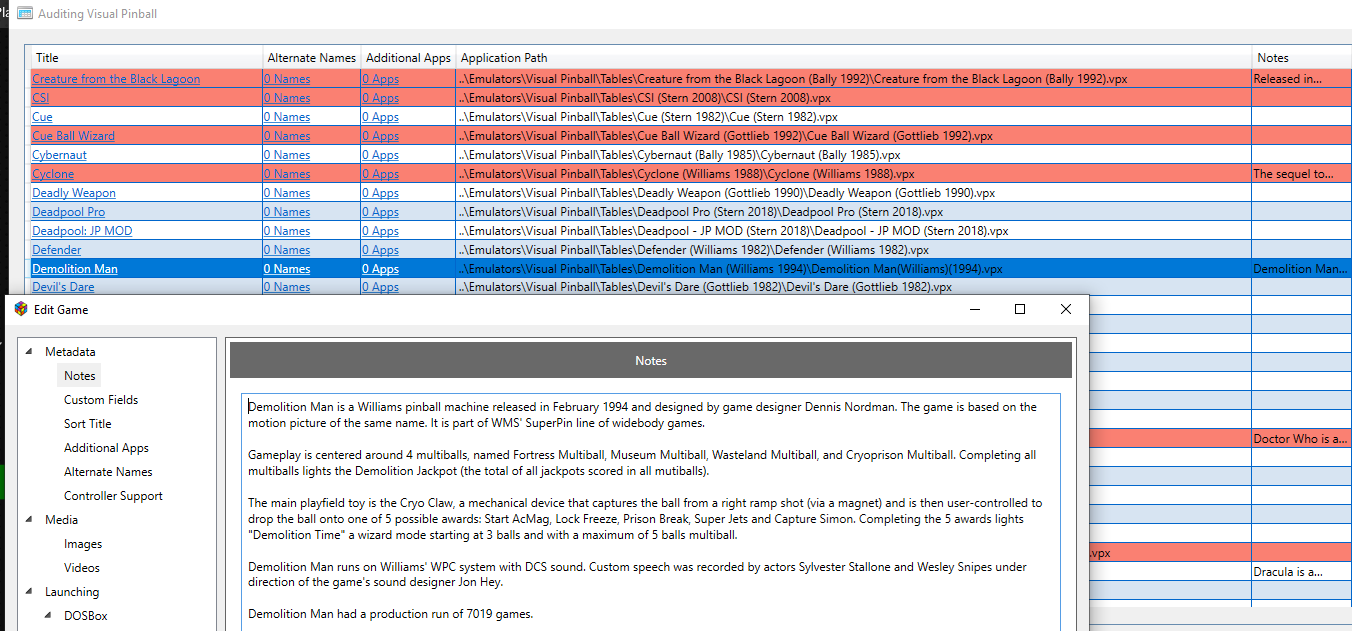This screenshot has width=1352, height=631.
Task: Select Sort Title in the sidebar
Action: pyautogui.click(x=88, y=424)
